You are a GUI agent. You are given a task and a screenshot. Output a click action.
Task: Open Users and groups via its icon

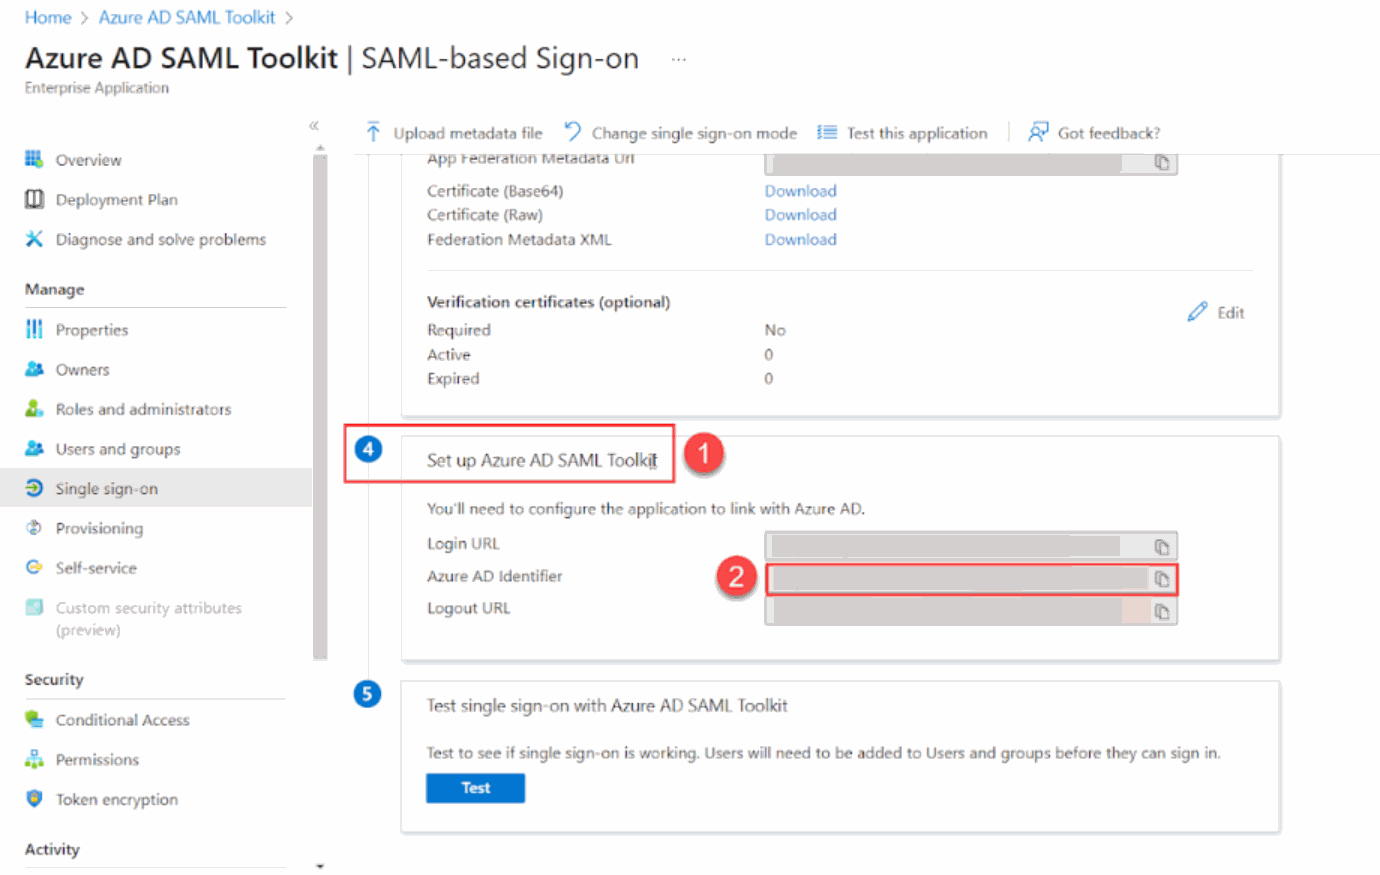(x=35, y=448)
